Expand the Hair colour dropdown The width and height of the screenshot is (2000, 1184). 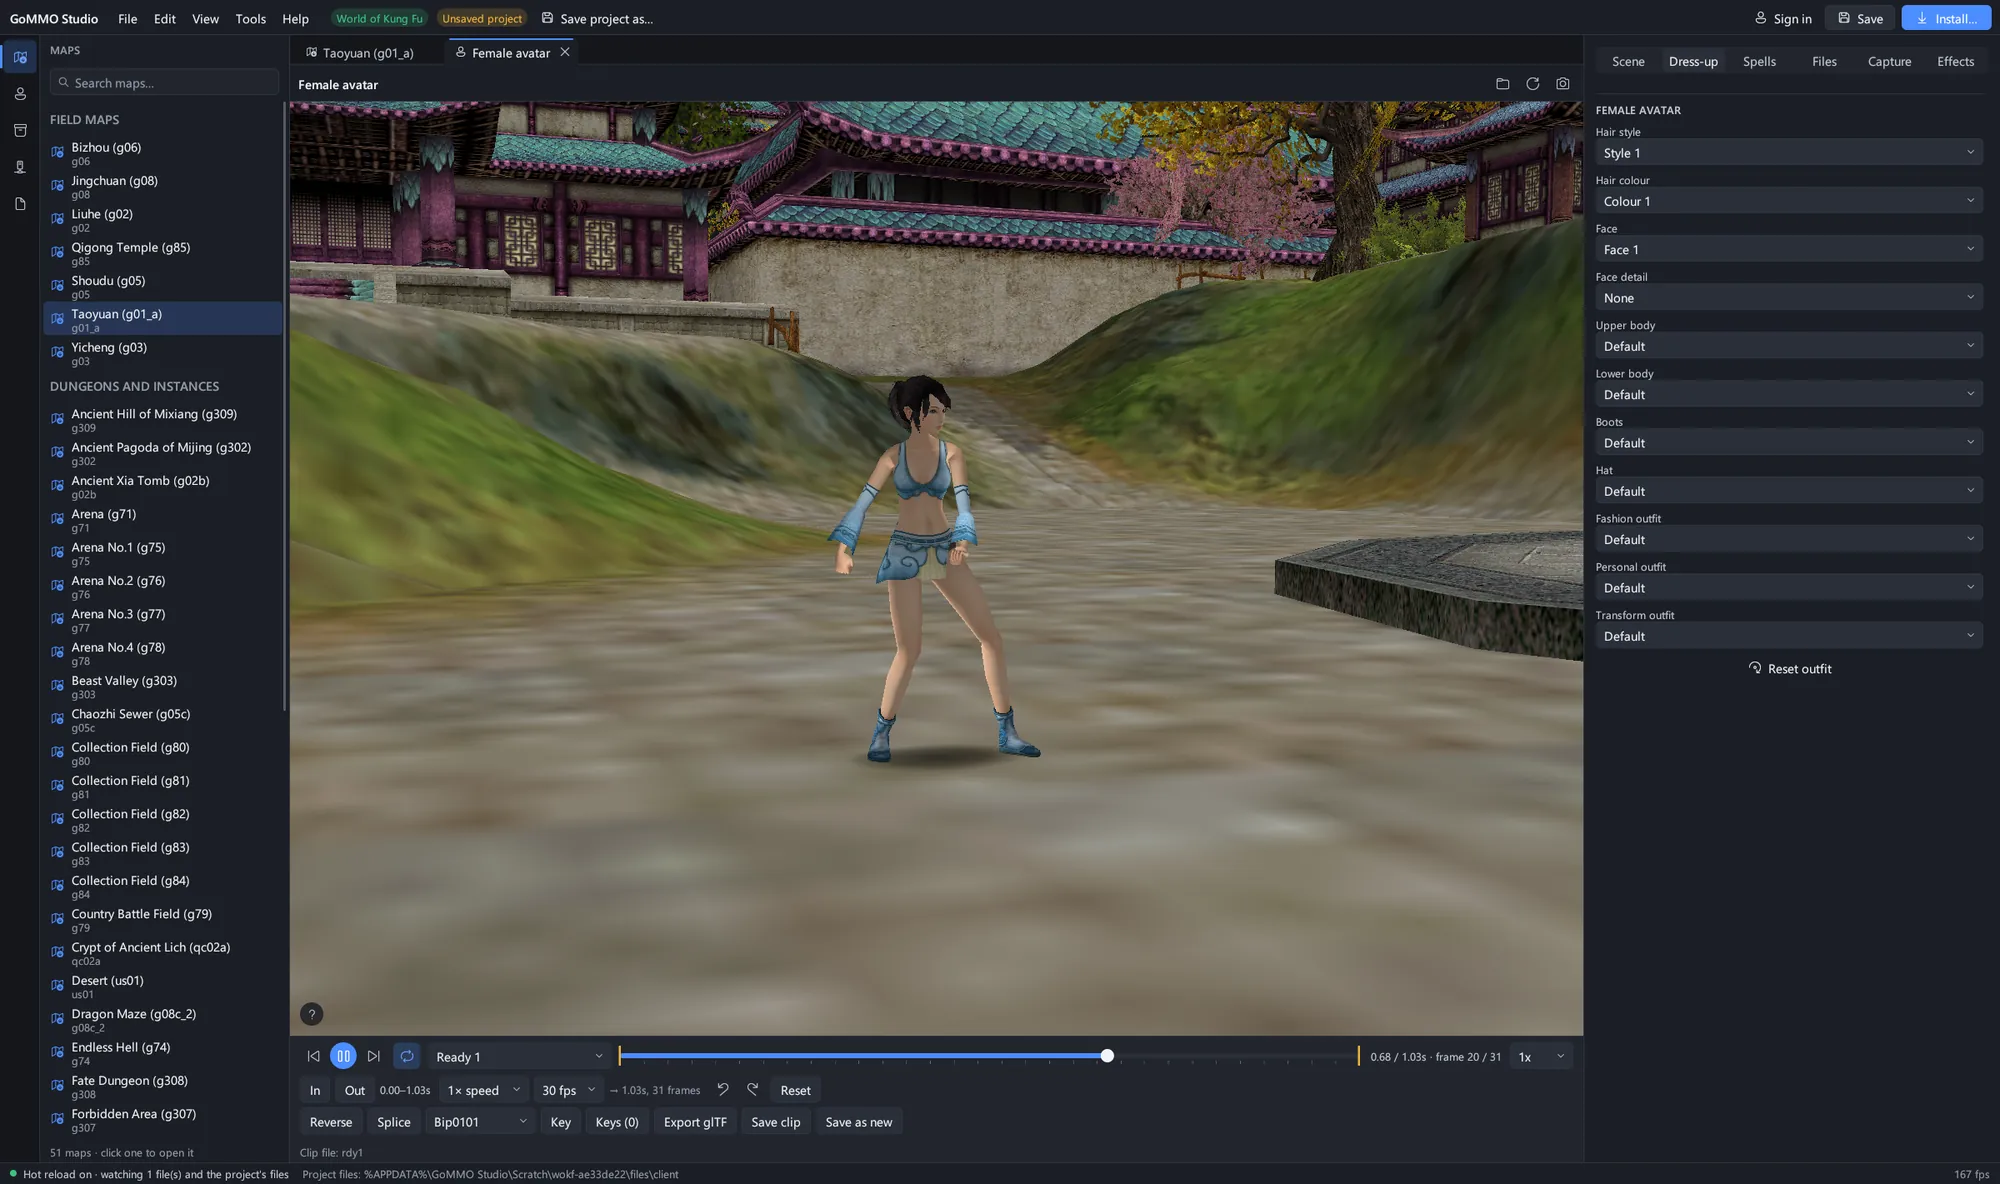pyautogui.click(x=1788, y=201)
